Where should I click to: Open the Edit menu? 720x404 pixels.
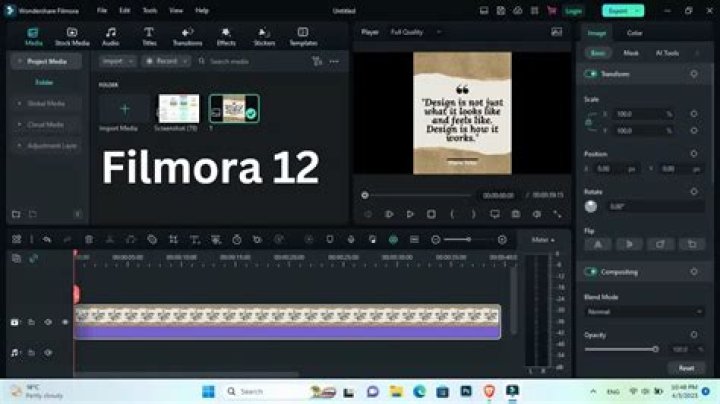(x=124, y=10)
